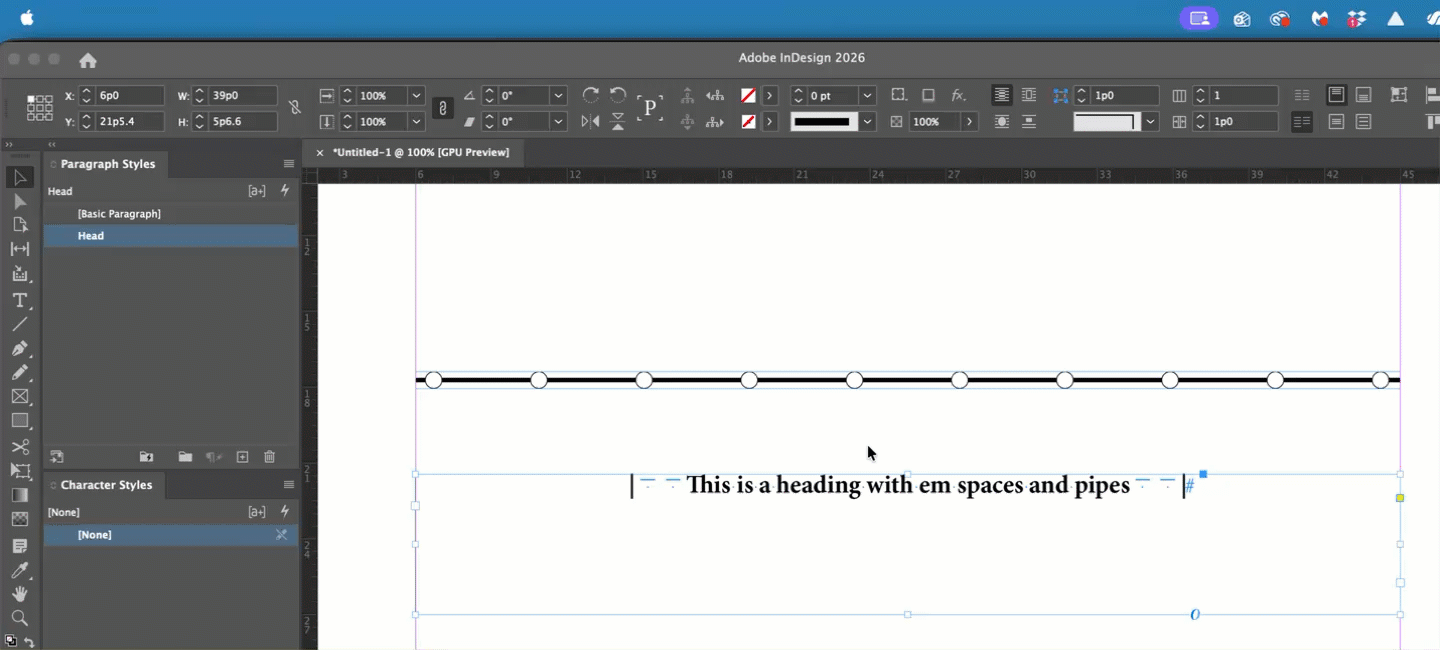1440x650 pixels.
Task: Select the Gradient Swatch tool
Action: [x=20, y=495]
